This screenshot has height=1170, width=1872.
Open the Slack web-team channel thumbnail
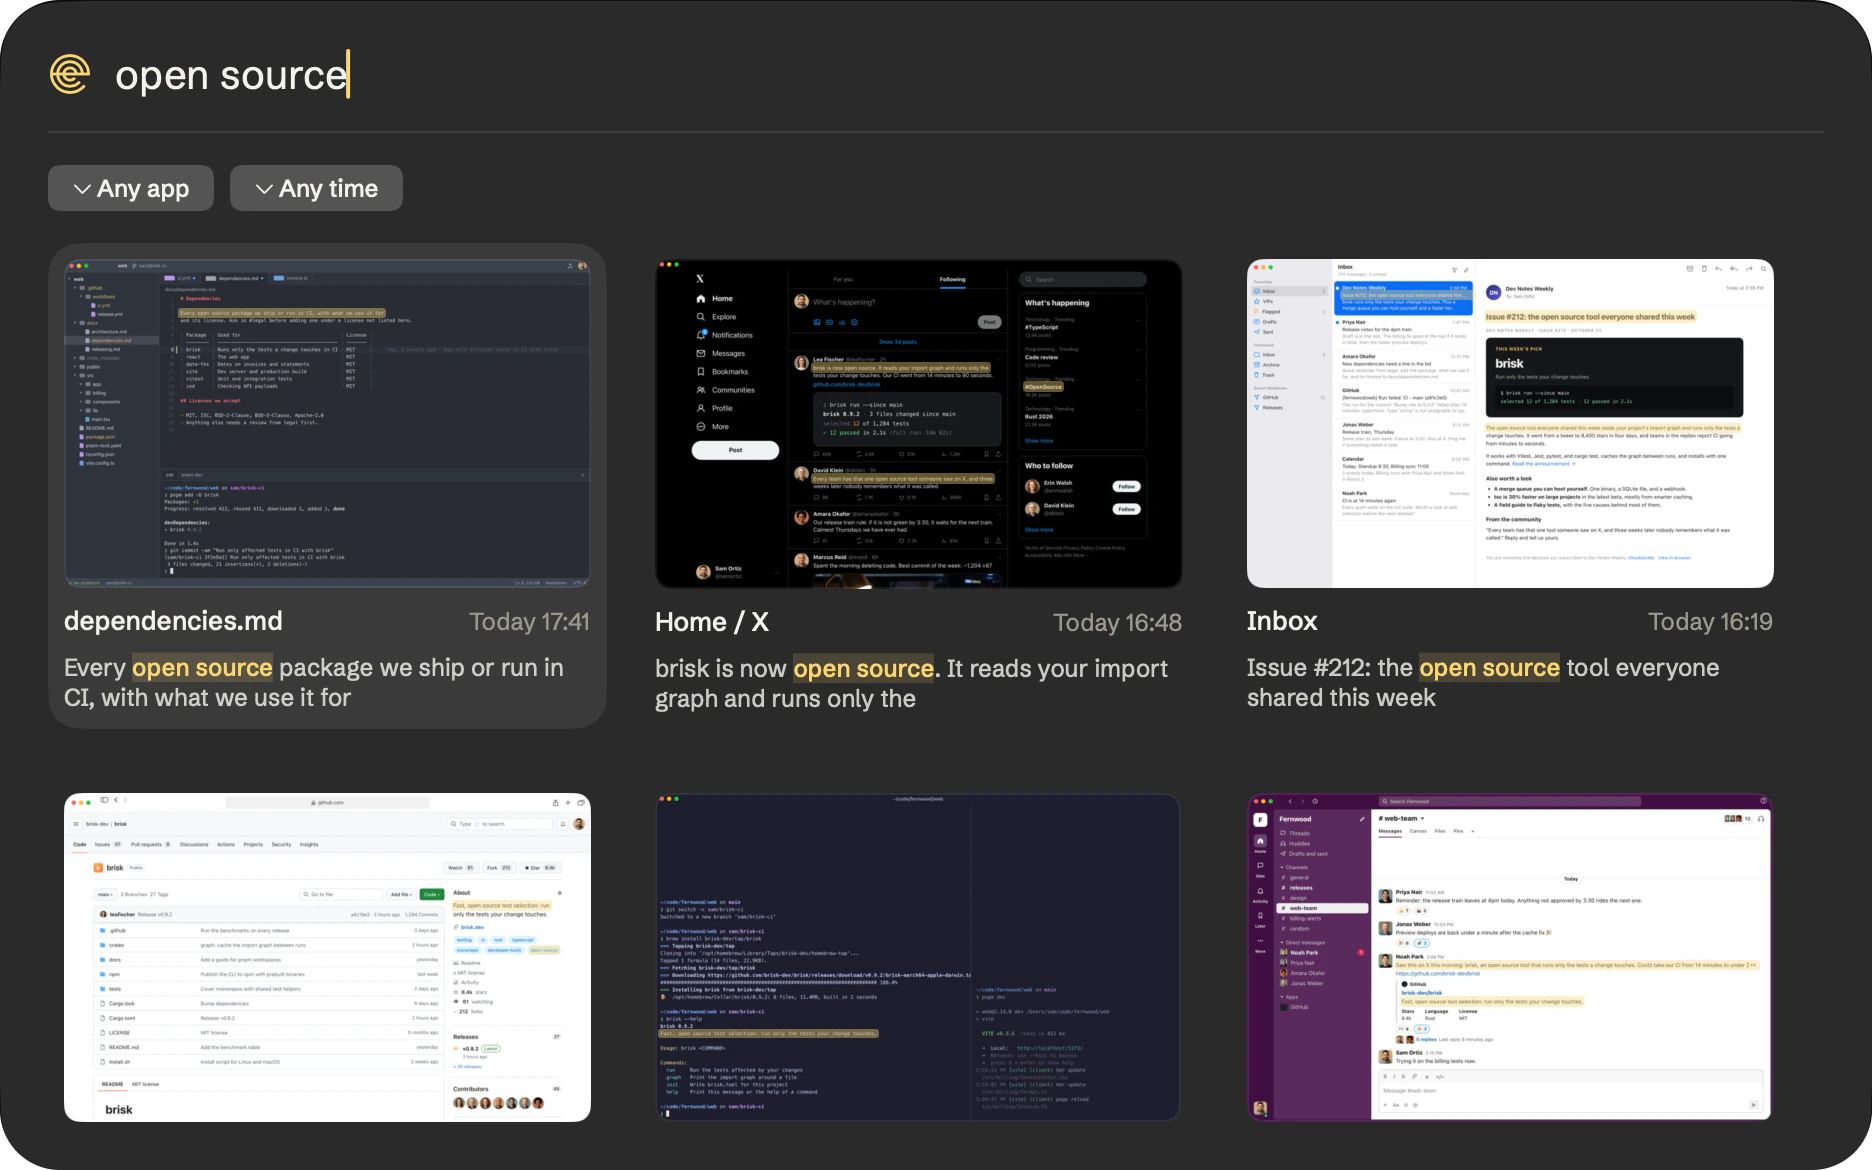1510,957
